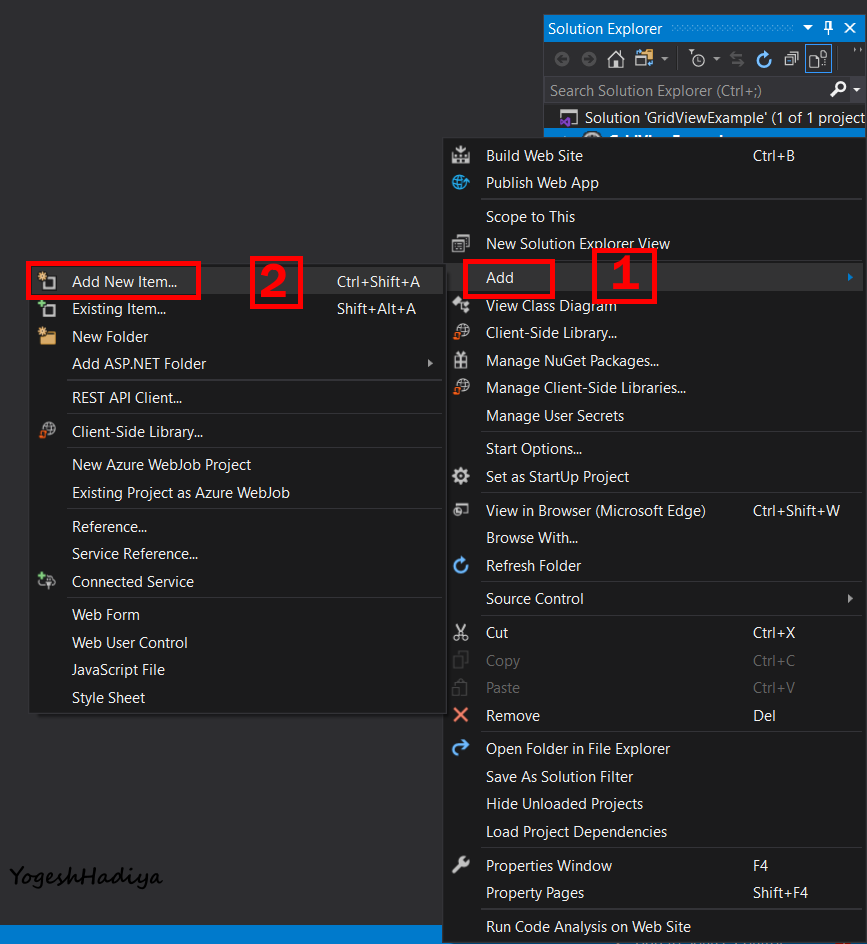Toggle the Show All Files button
Screen dimensions: 867x944
[x=817, y=59]
